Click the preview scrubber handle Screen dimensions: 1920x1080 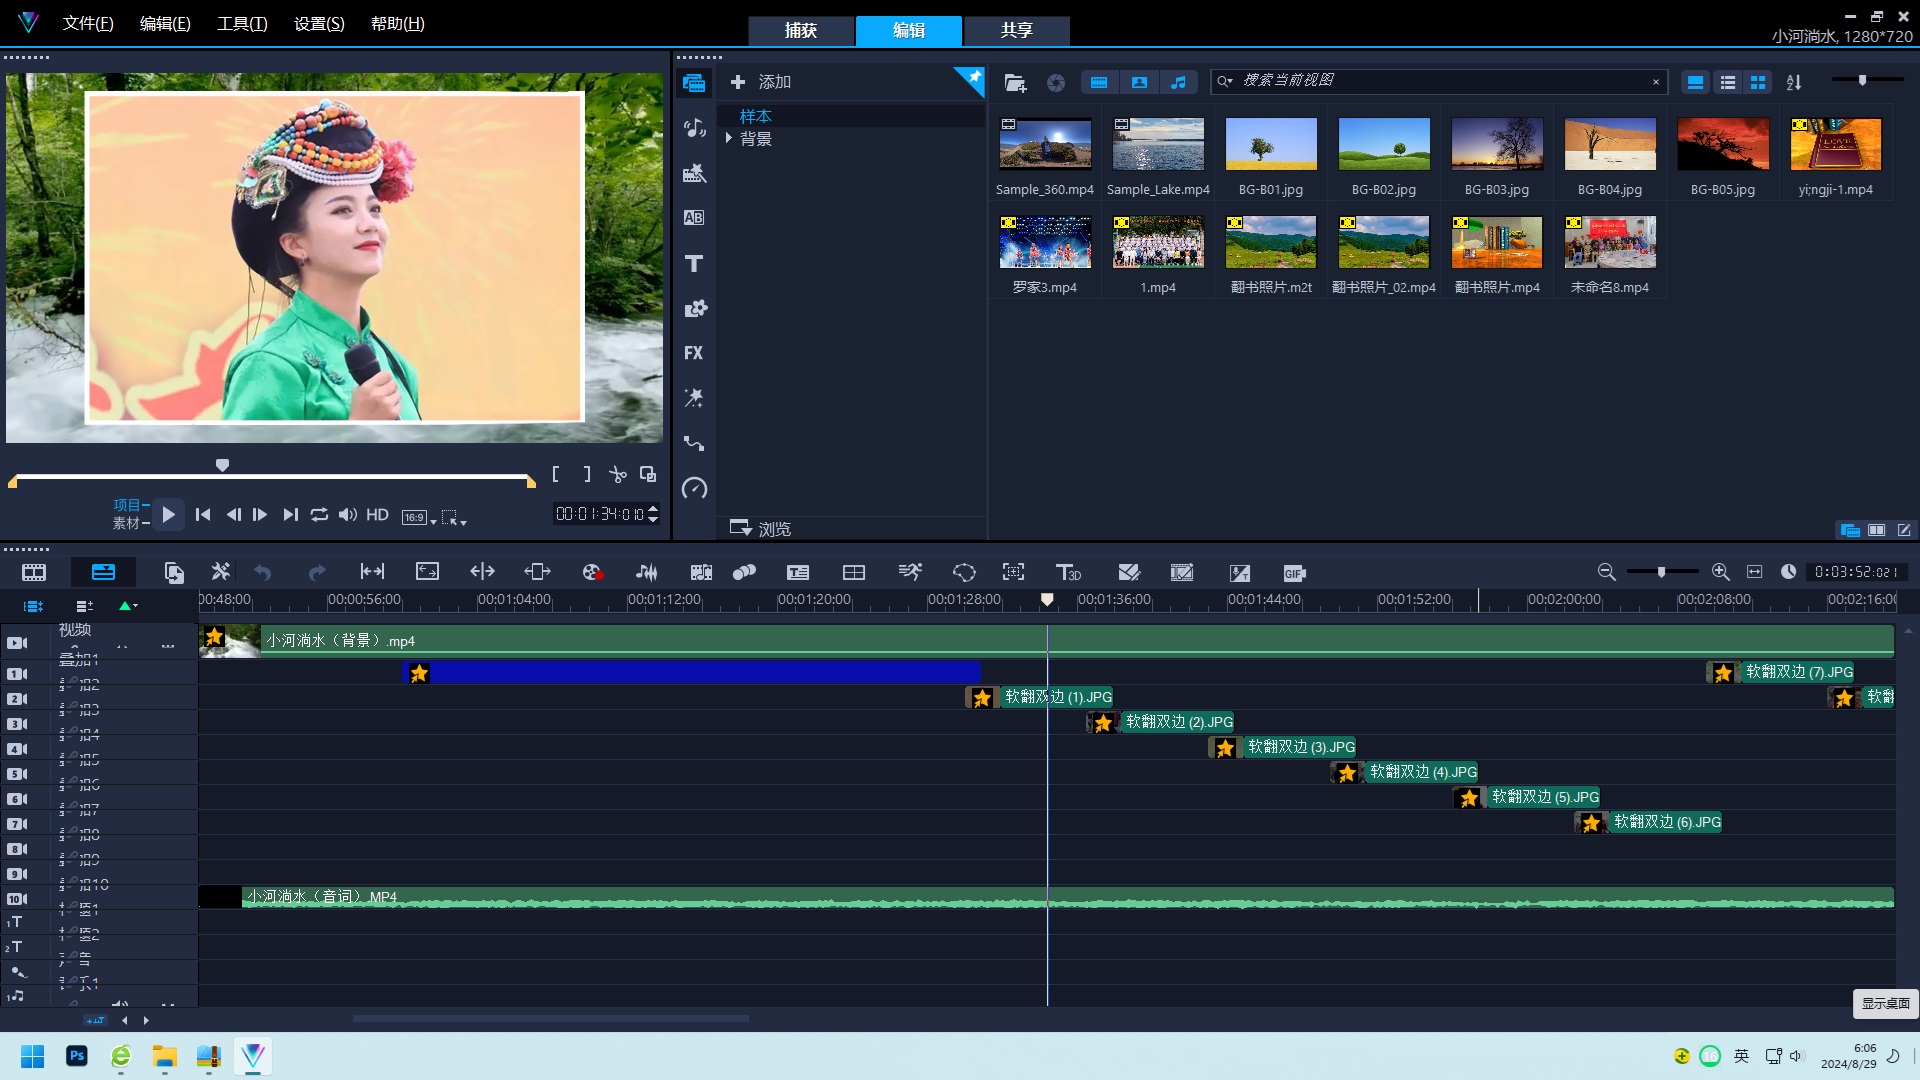(223, 465)
